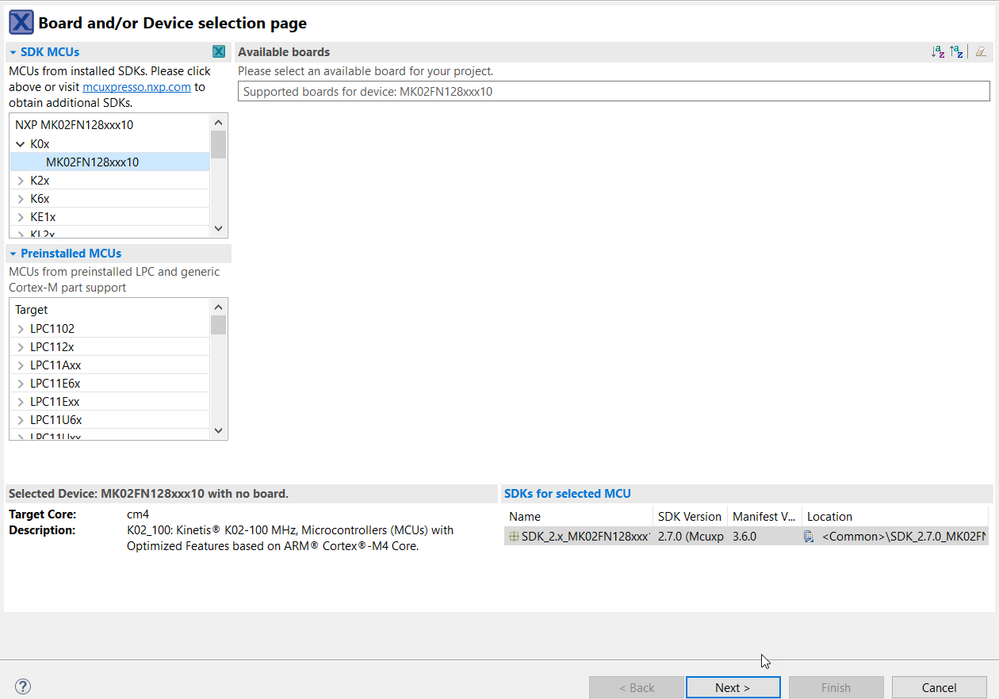The width and height of the screenshot is (999, 699).
Task: Click the clear board filter eraser icon
Action: pos(981,52)
